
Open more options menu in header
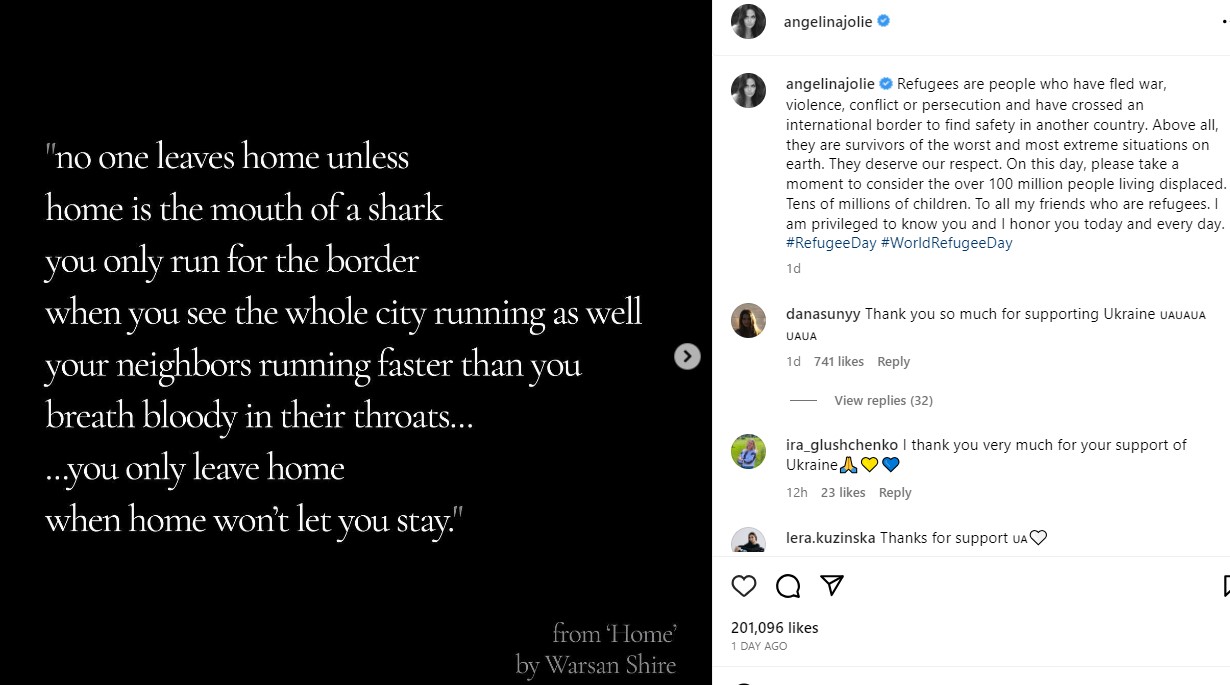pyautogui.click(x=1225, y=22)
